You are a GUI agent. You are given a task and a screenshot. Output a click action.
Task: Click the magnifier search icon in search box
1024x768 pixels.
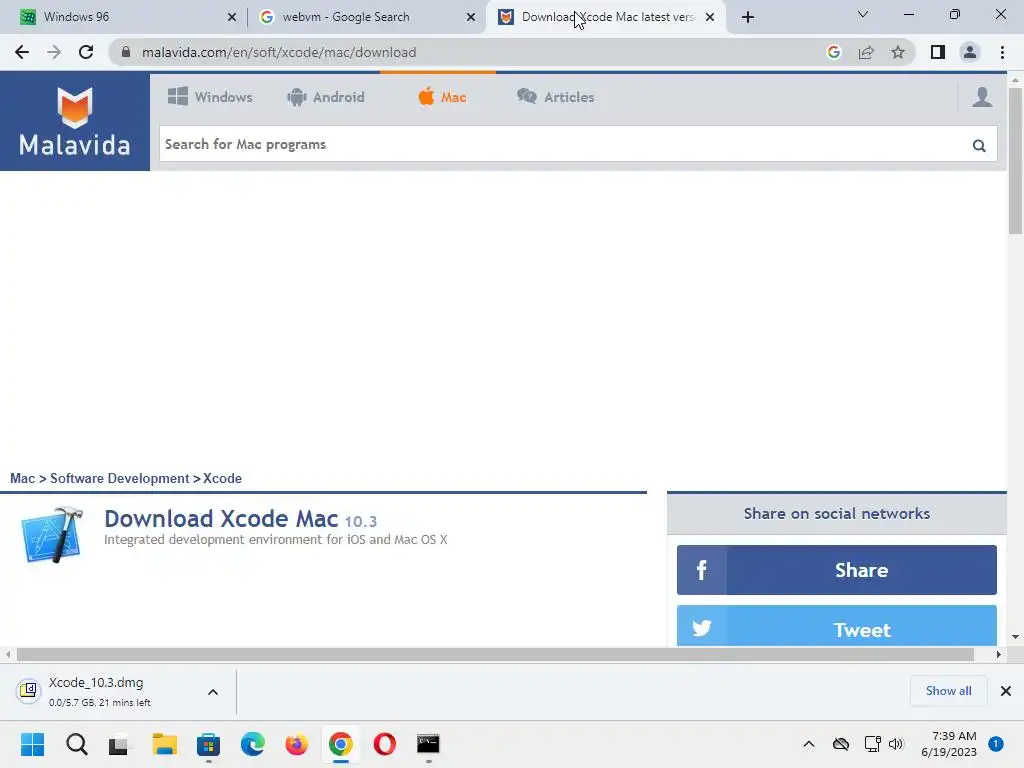tap(978, 145)
